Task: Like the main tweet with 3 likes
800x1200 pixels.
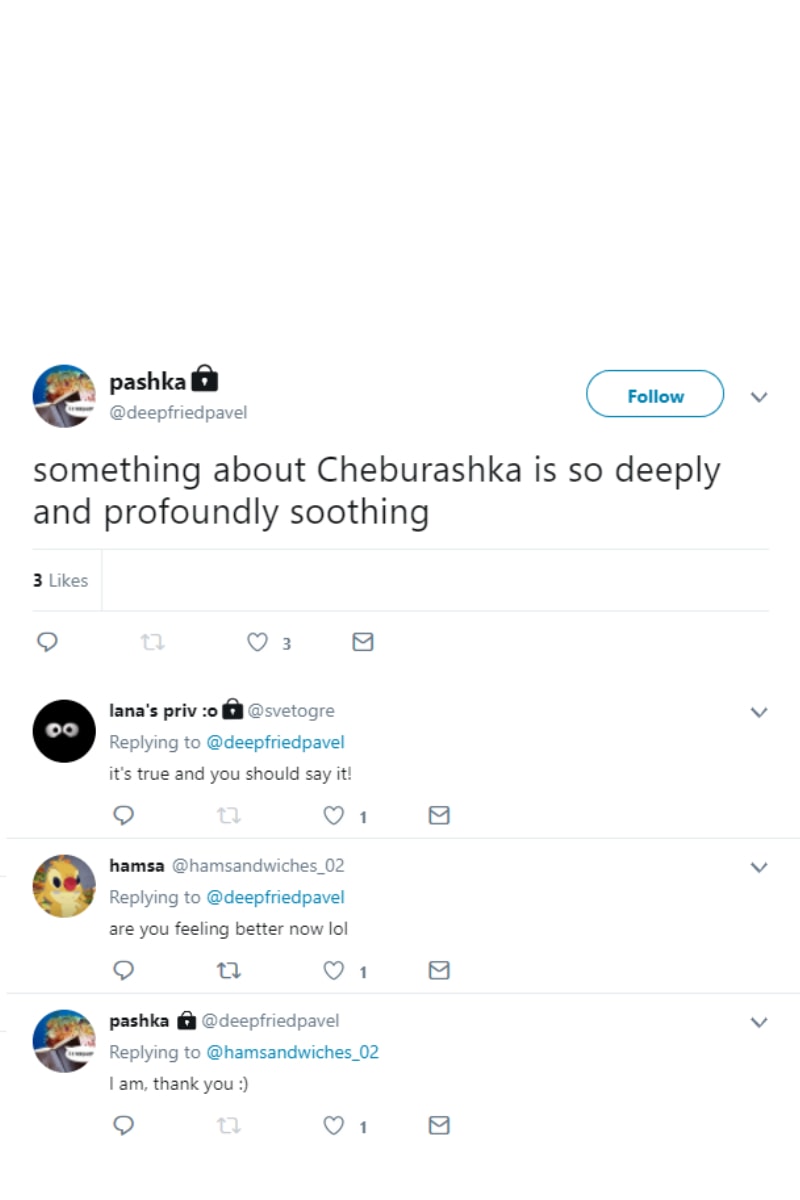Action: pyautogui.click(x=258, y=642)
